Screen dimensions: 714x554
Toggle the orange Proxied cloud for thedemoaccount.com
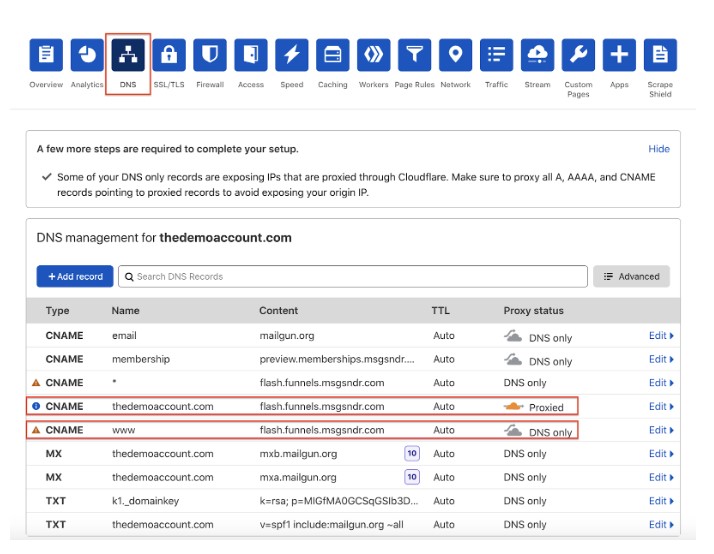pyautogui.click(x=514, y=406)
